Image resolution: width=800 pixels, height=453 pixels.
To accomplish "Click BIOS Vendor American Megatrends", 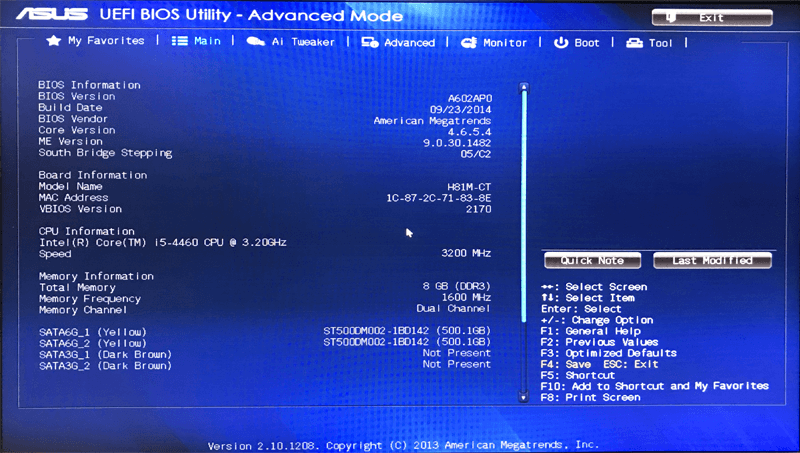I will (x=432, y=120).
